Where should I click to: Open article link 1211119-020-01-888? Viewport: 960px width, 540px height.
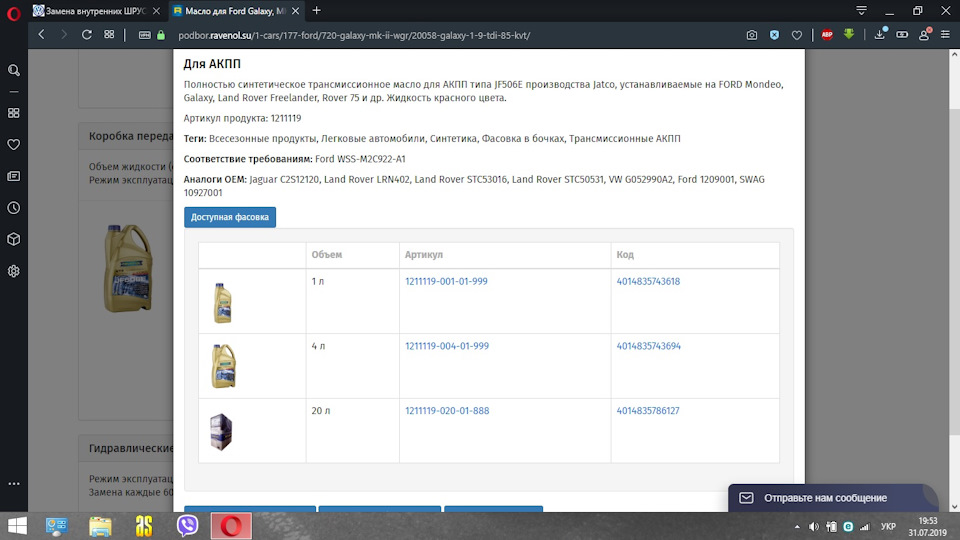point(447,411)
